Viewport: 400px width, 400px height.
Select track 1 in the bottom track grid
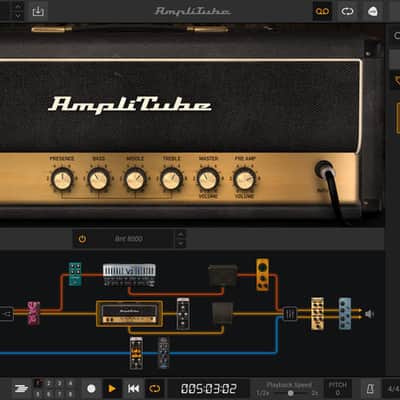pos(38,383)
